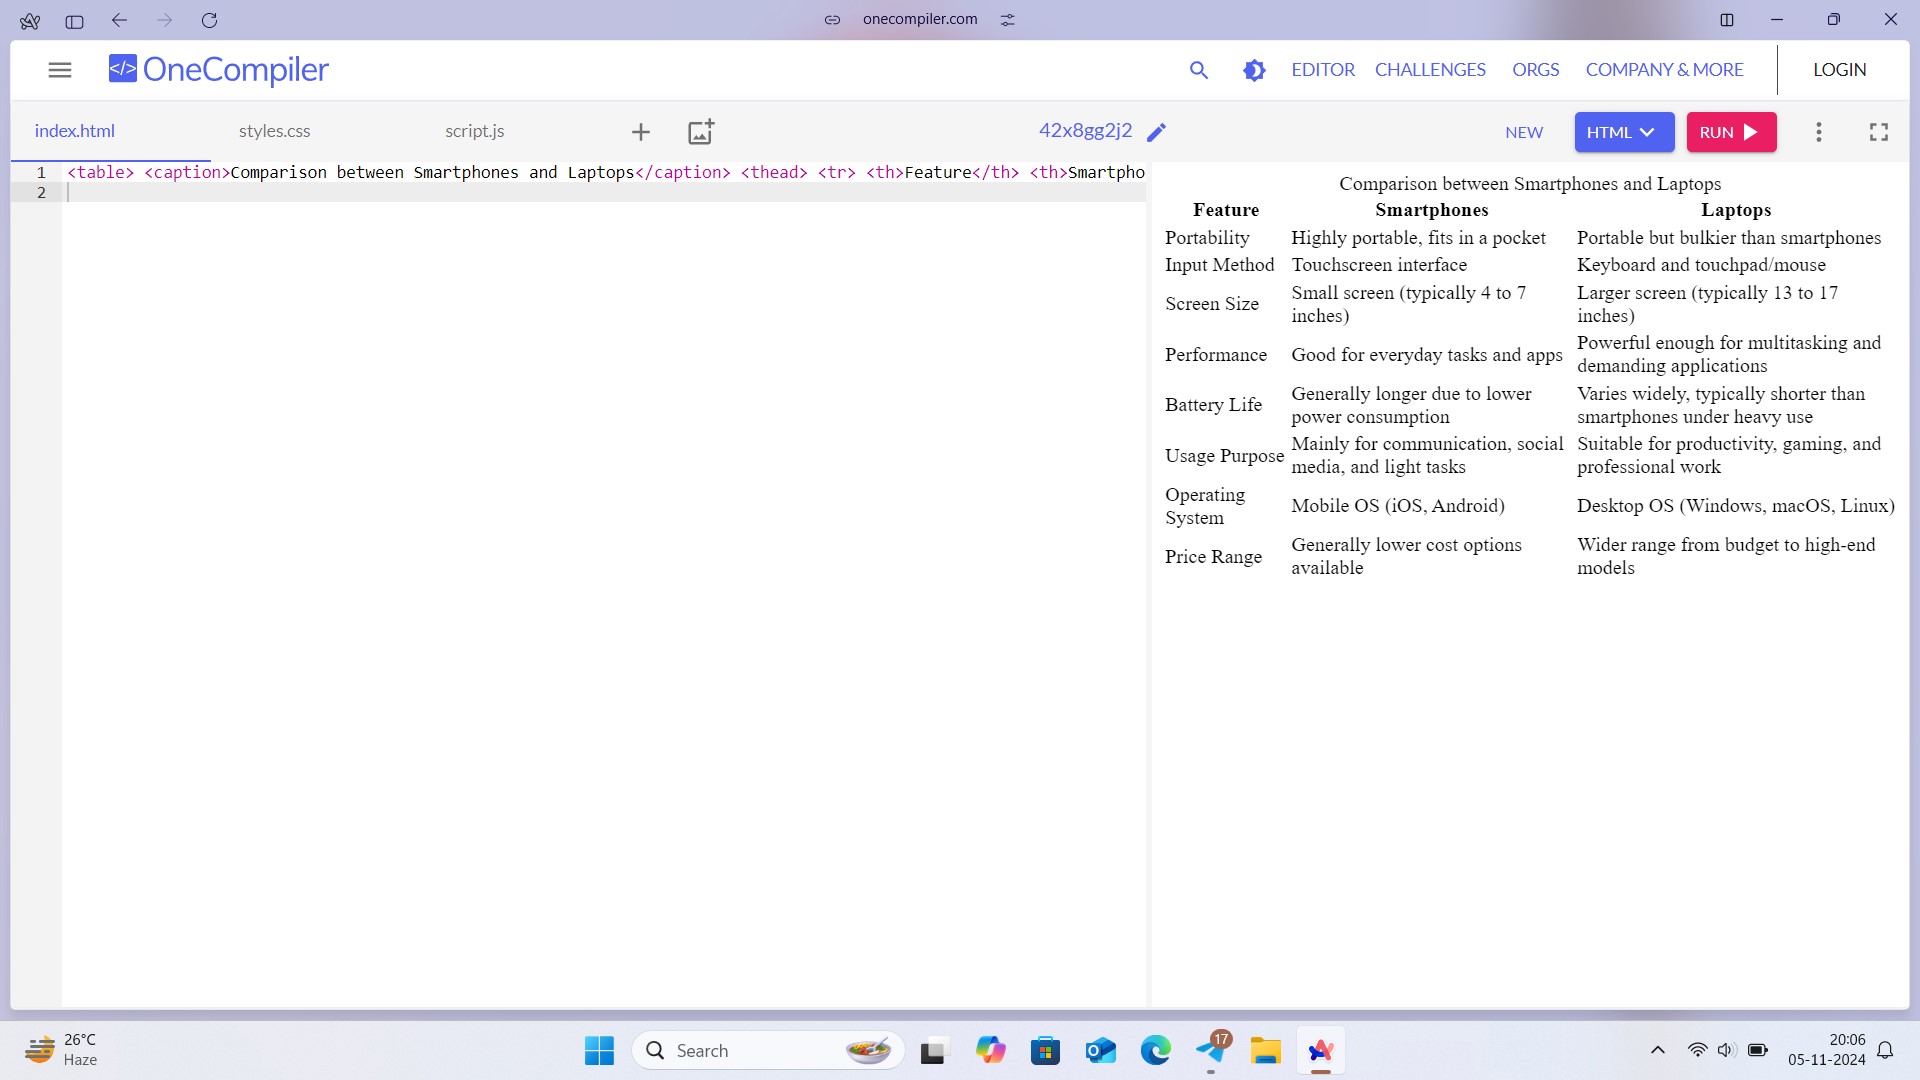Click the NEW button
Viewport: 1920px width, 1080px height.
(x=1524, y=132)
